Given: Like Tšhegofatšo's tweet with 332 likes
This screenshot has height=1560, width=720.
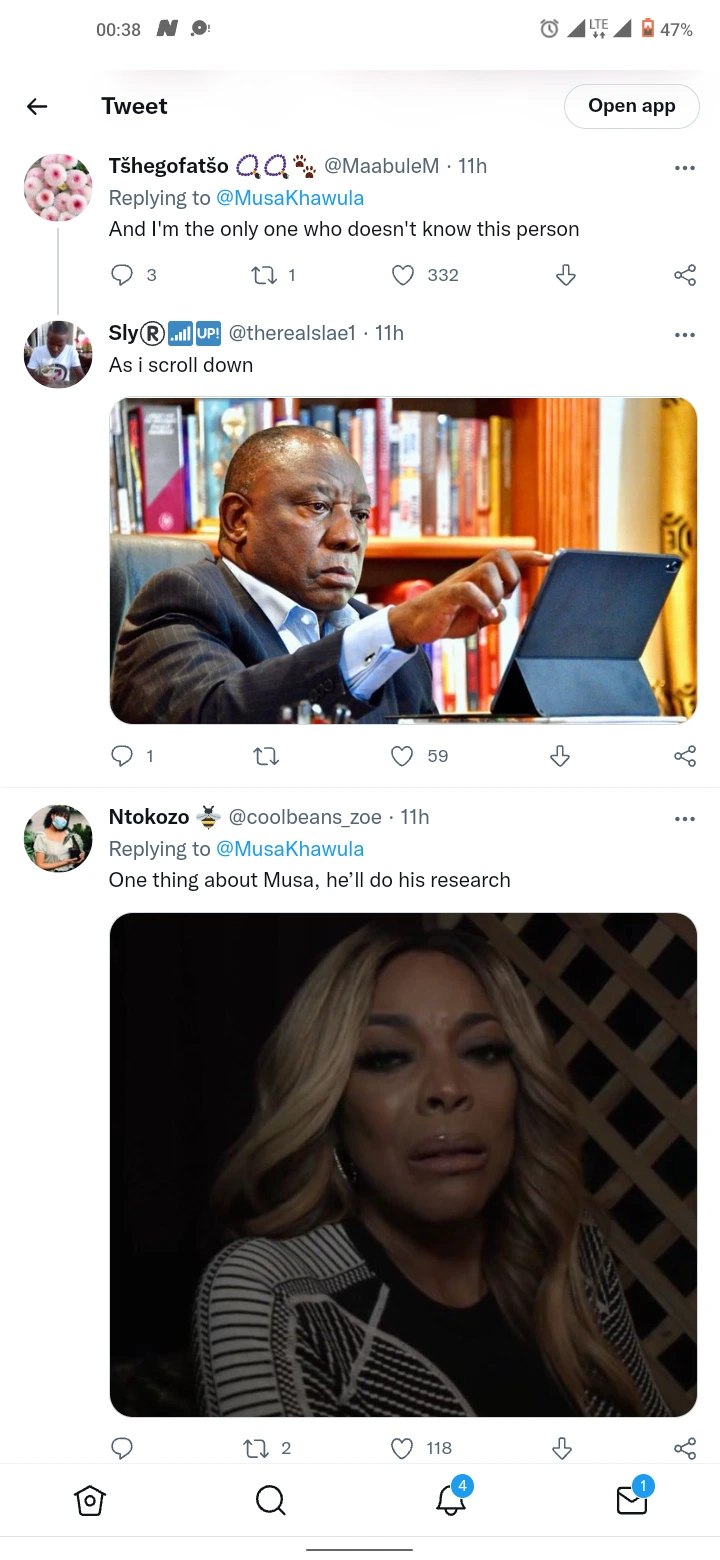Looking at the screenshot, I should 403,275.
